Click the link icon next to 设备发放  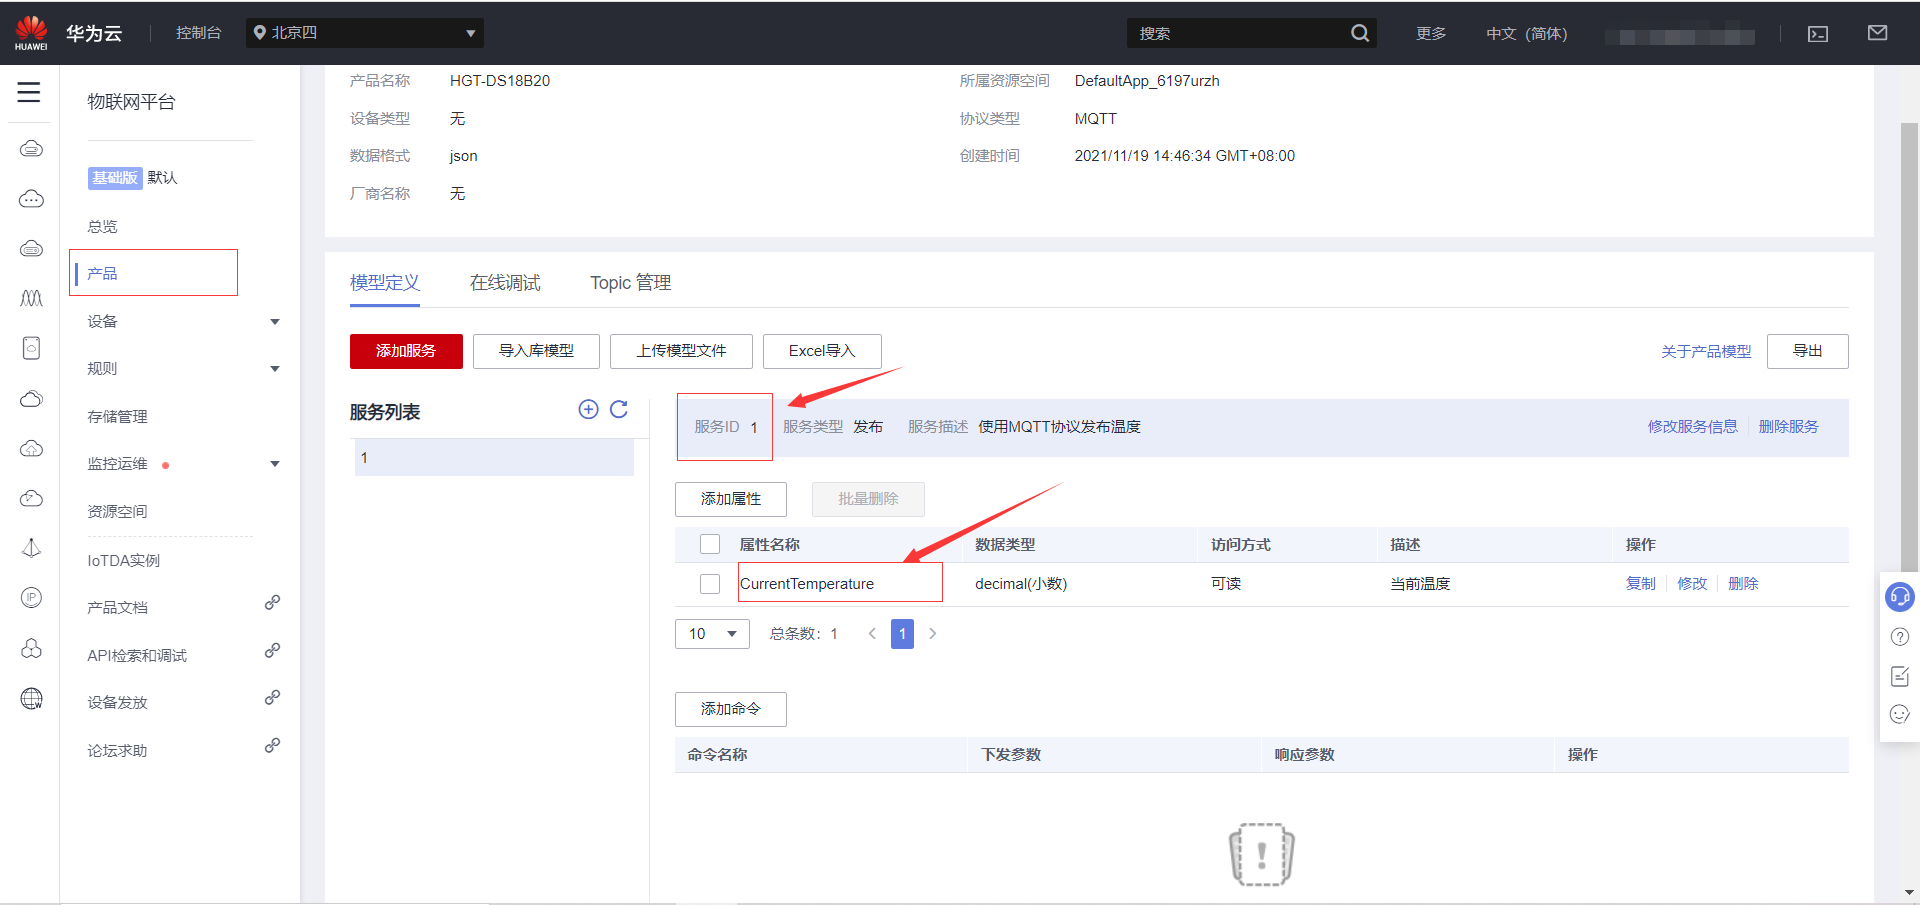pyautogui.click(x=272, y=697)
